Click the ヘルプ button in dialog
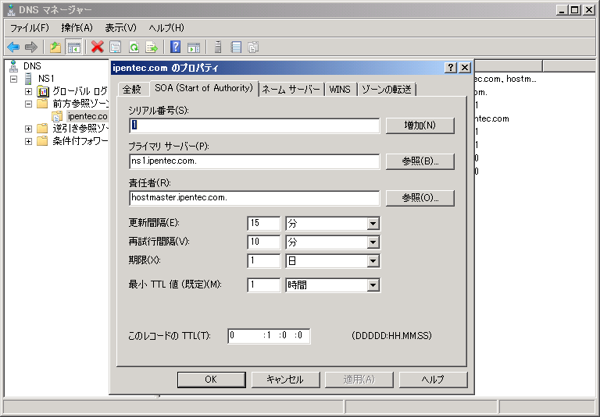This screenshot has width=600, height=417. coord(433,380)
